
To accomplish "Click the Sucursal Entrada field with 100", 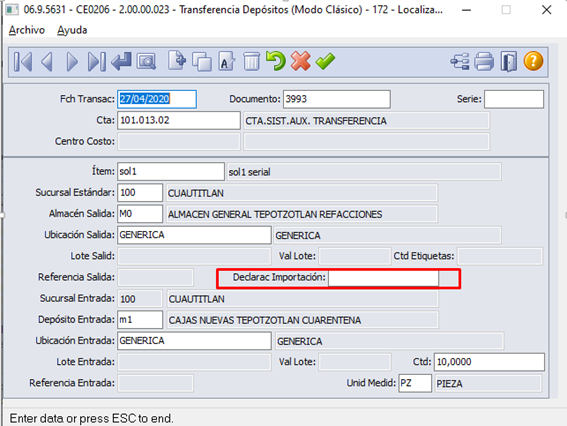I will 140,299.
